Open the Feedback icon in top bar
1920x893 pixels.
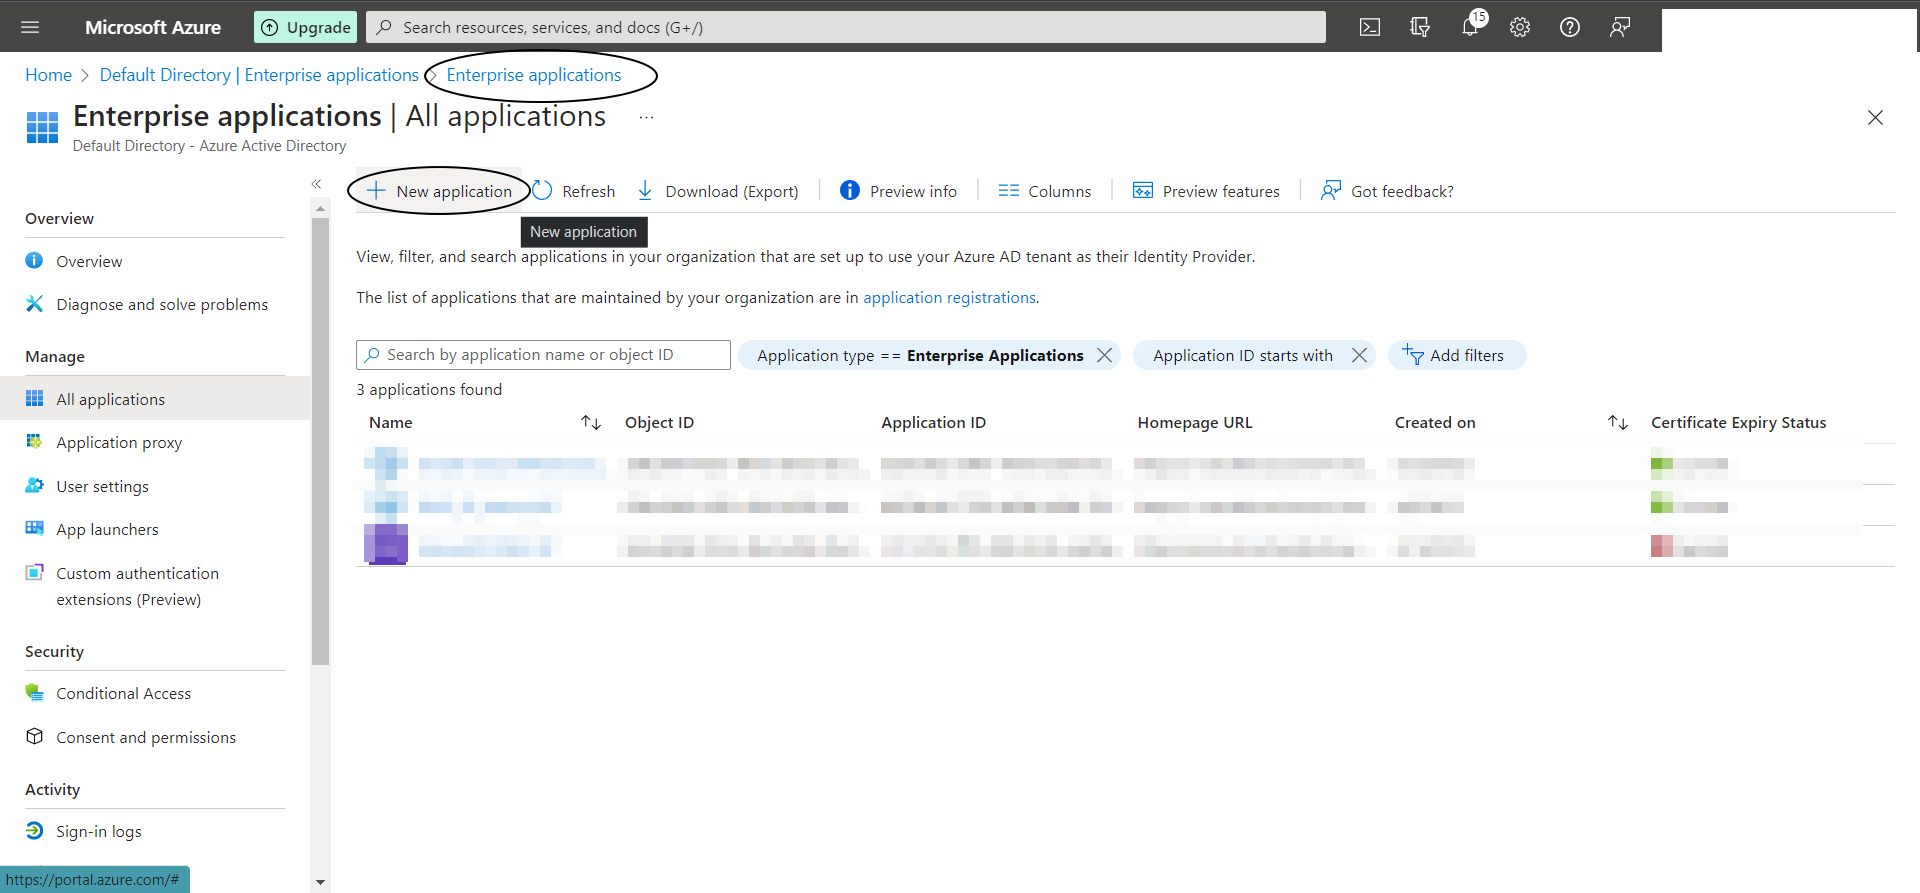1620,27
